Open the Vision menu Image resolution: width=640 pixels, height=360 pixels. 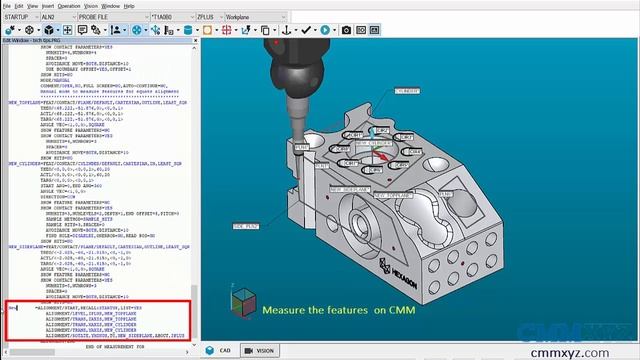tap(91, 6)
